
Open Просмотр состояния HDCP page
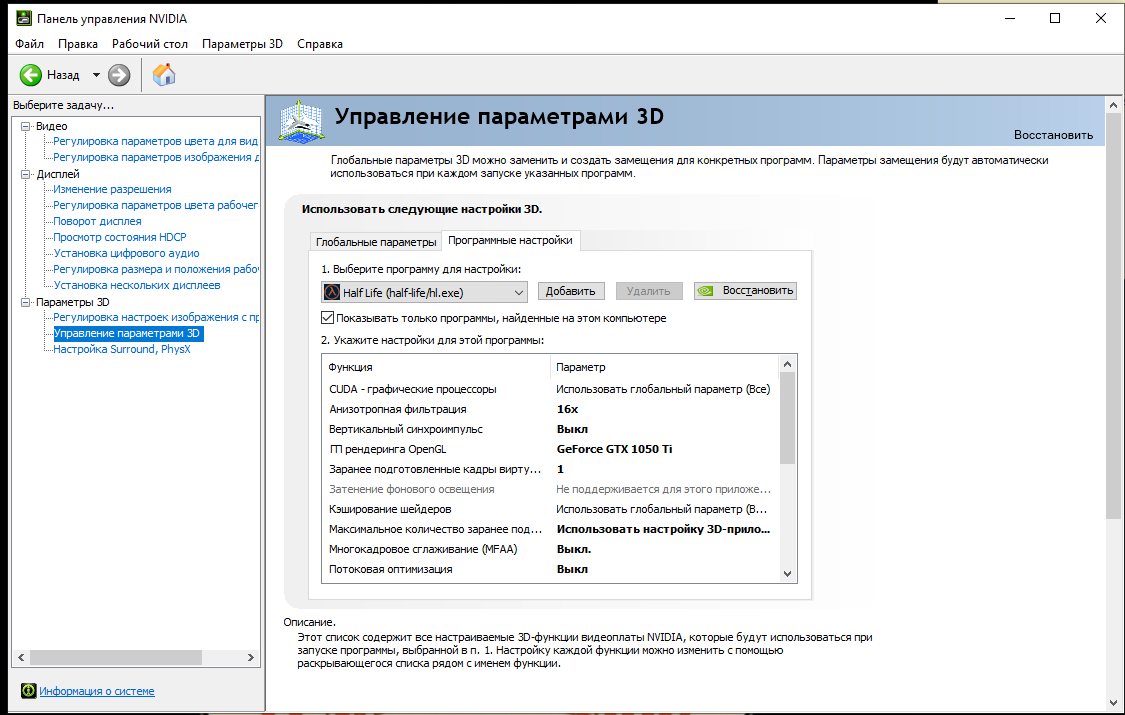[x=120, y=237]
